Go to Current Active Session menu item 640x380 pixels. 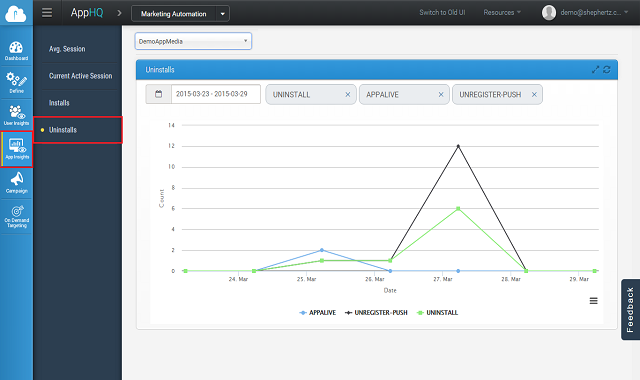[x=80, y=76]
